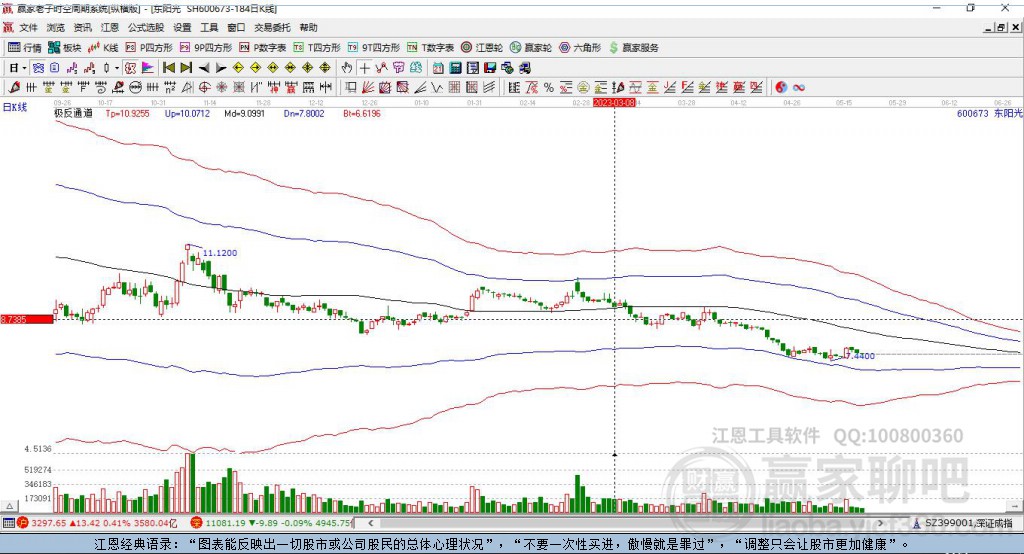Viewport: 1024px width, 554px height.
Task: Click the calendar date icon
Action: (x=438, y=68)
